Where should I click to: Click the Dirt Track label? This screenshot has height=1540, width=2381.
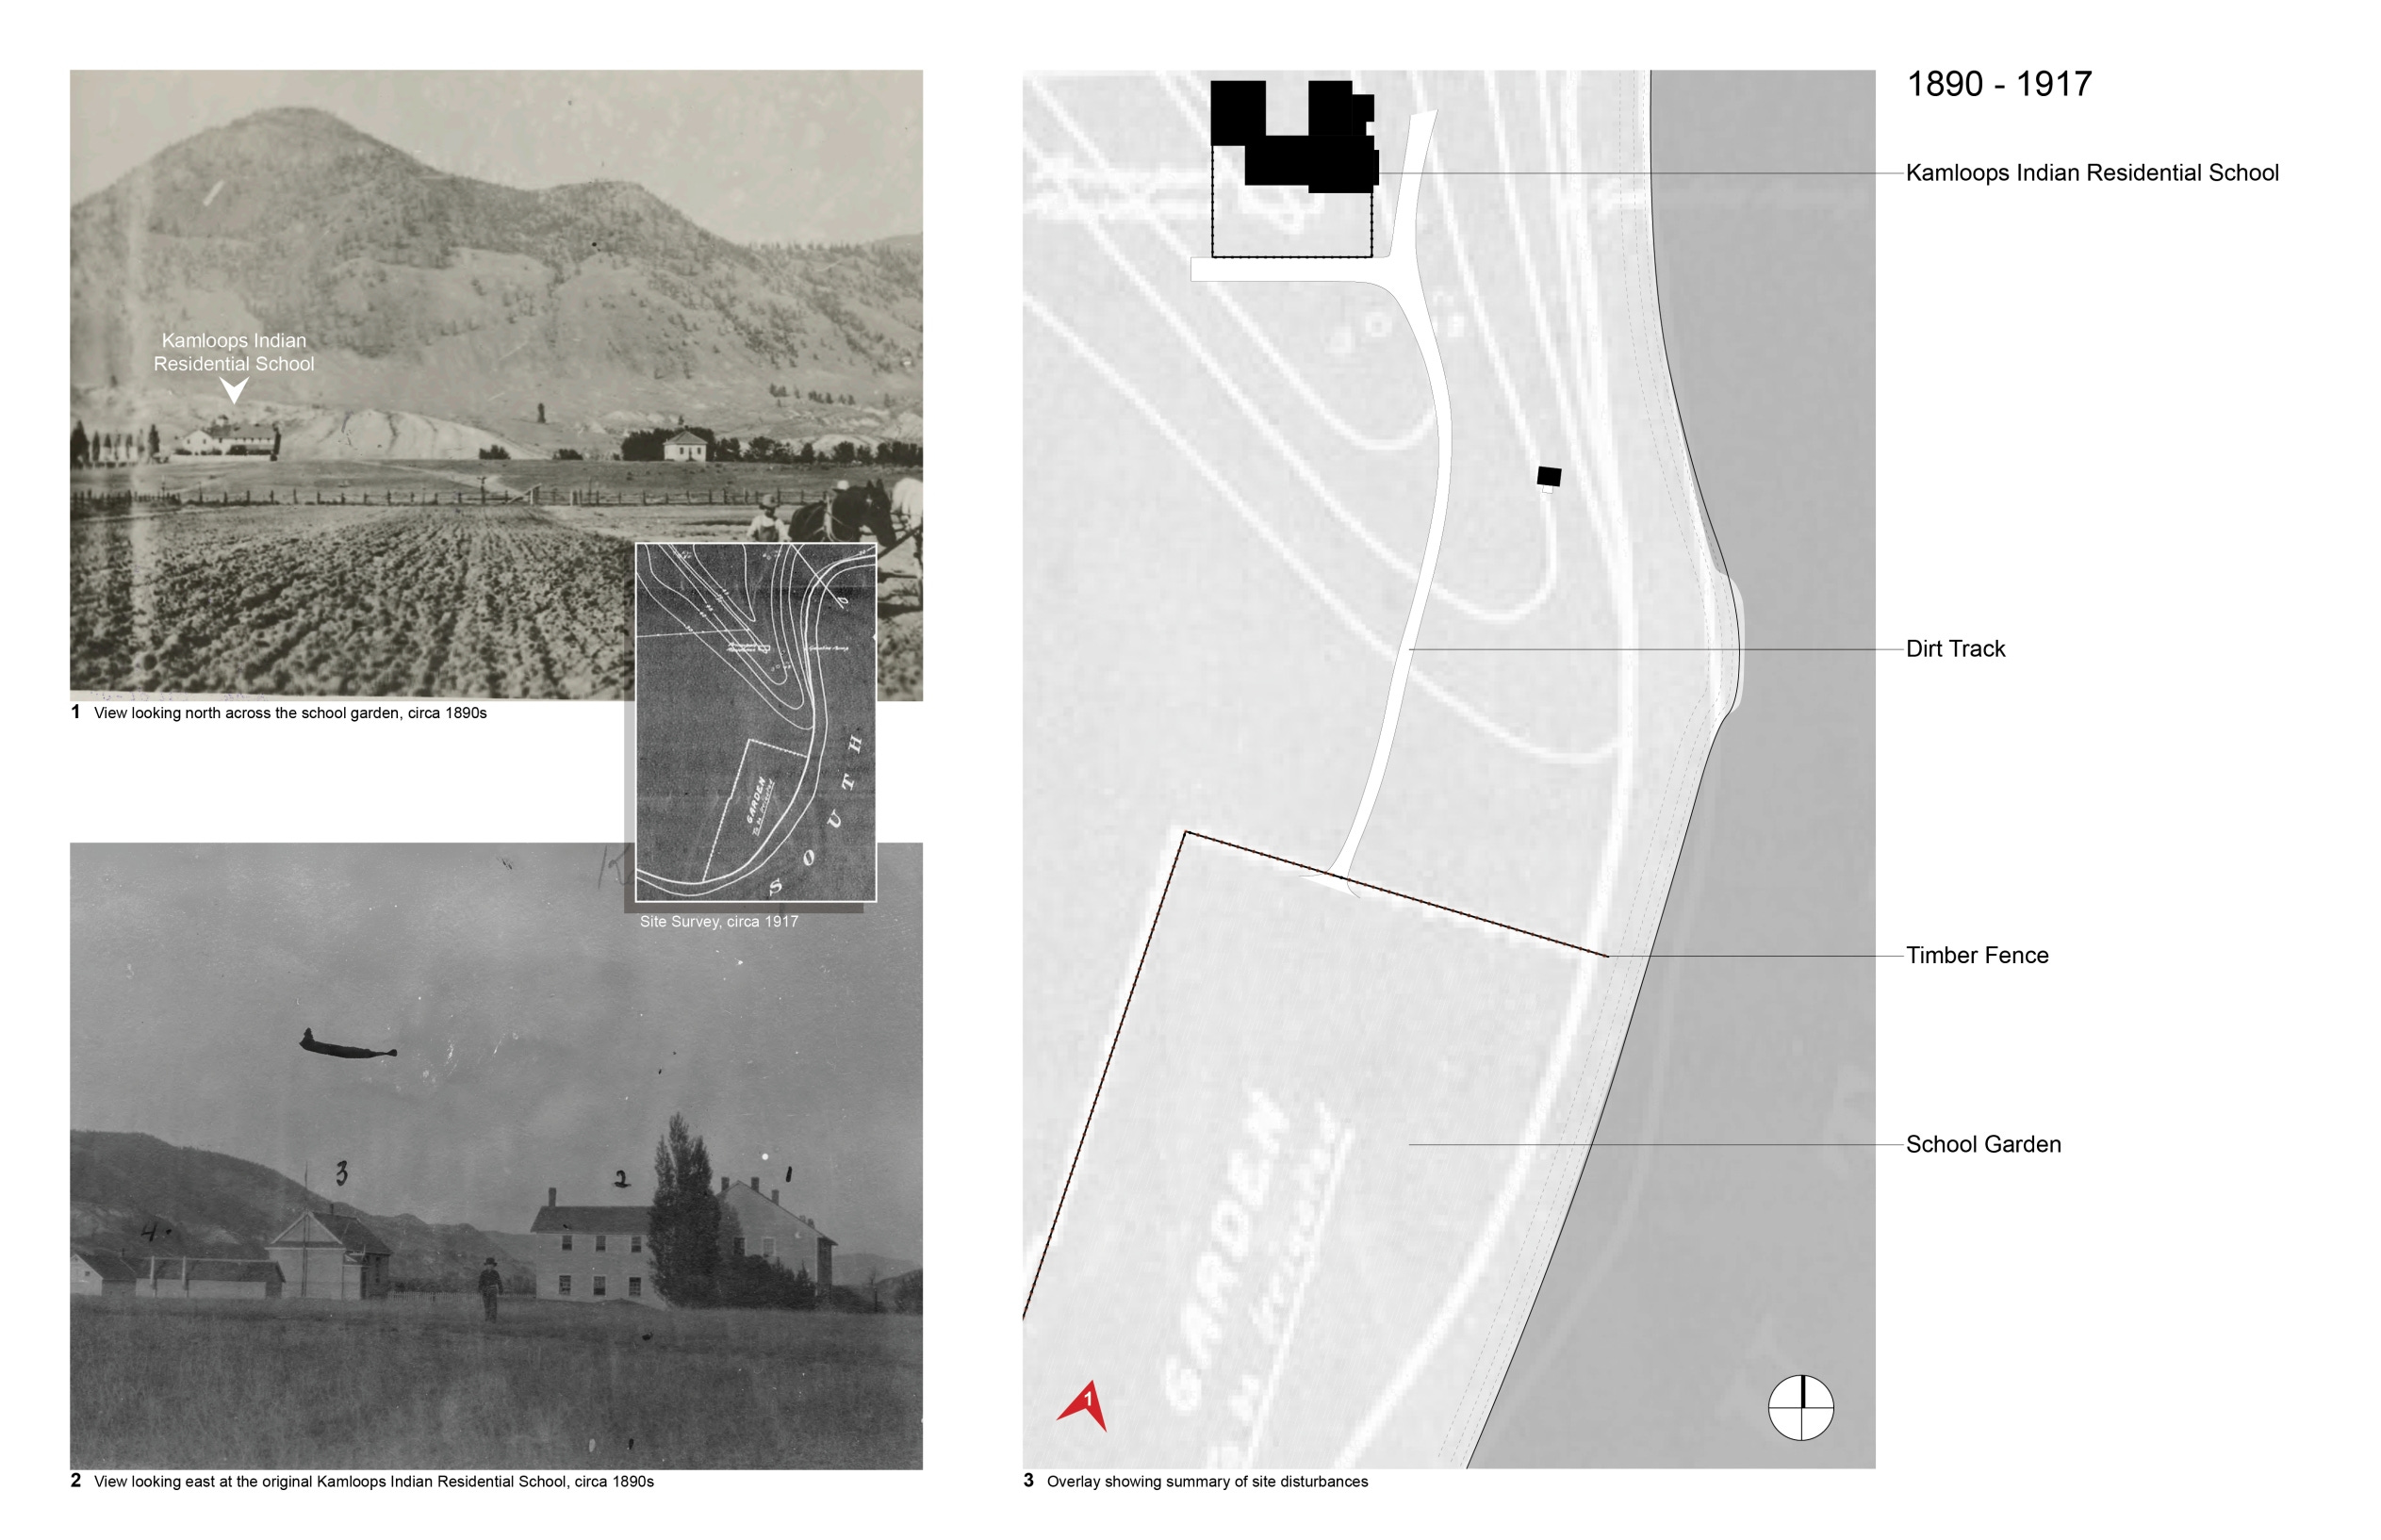[1955, 649]
